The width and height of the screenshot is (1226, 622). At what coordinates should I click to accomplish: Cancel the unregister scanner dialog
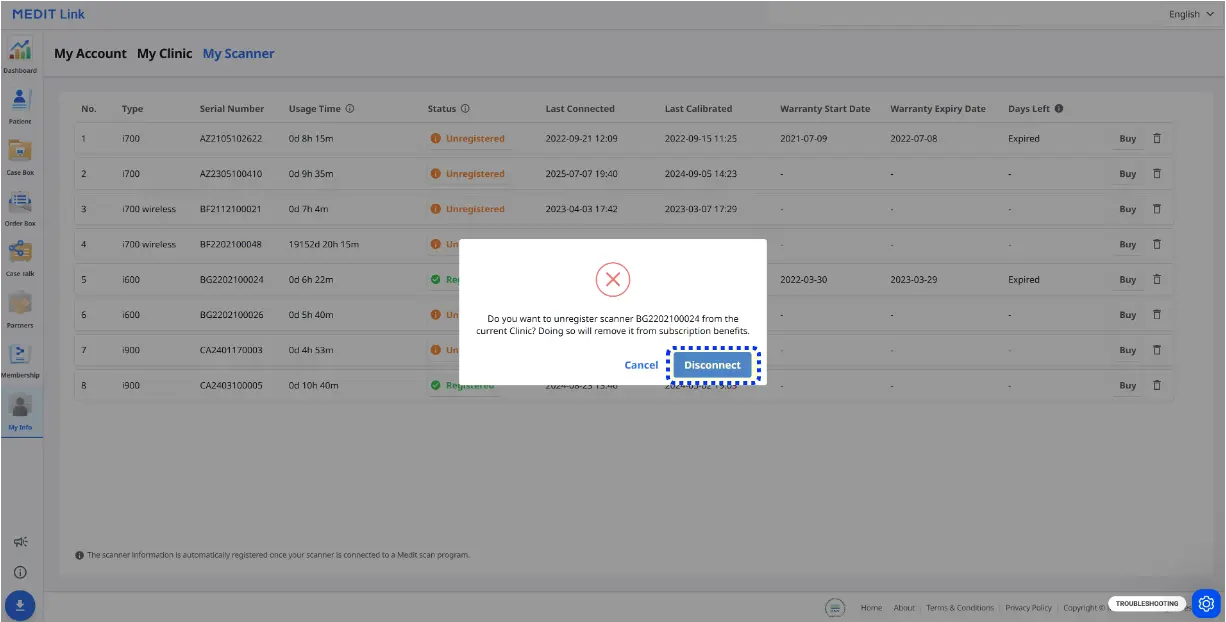click(x=641, y=365)
